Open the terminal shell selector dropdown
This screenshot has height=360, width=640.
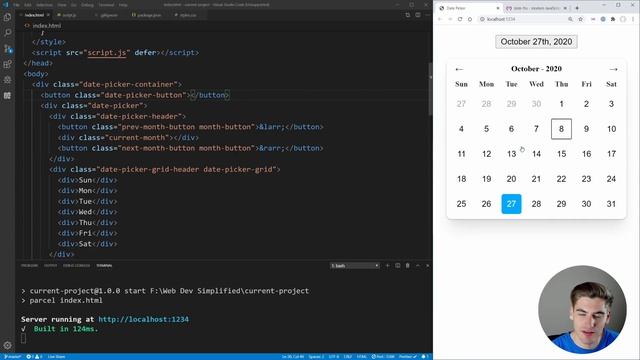pyautogui.click(x=355, y=266)
